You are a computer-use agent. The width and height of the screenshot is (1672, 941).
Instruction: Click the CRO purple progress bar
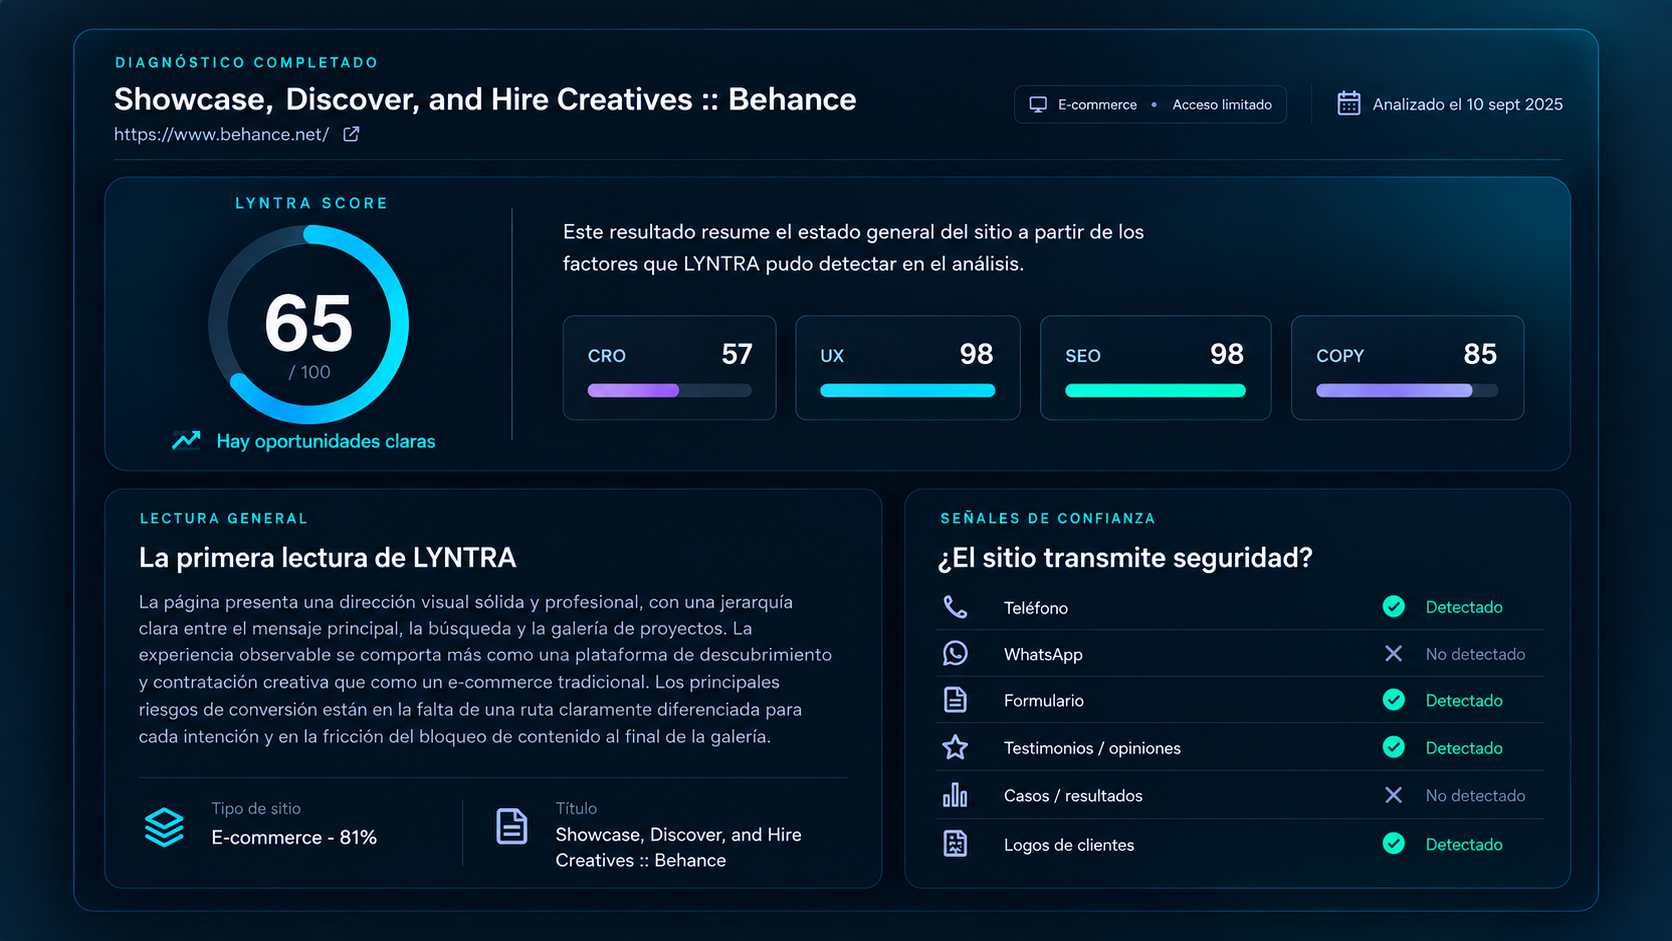(x=669, y=391)
